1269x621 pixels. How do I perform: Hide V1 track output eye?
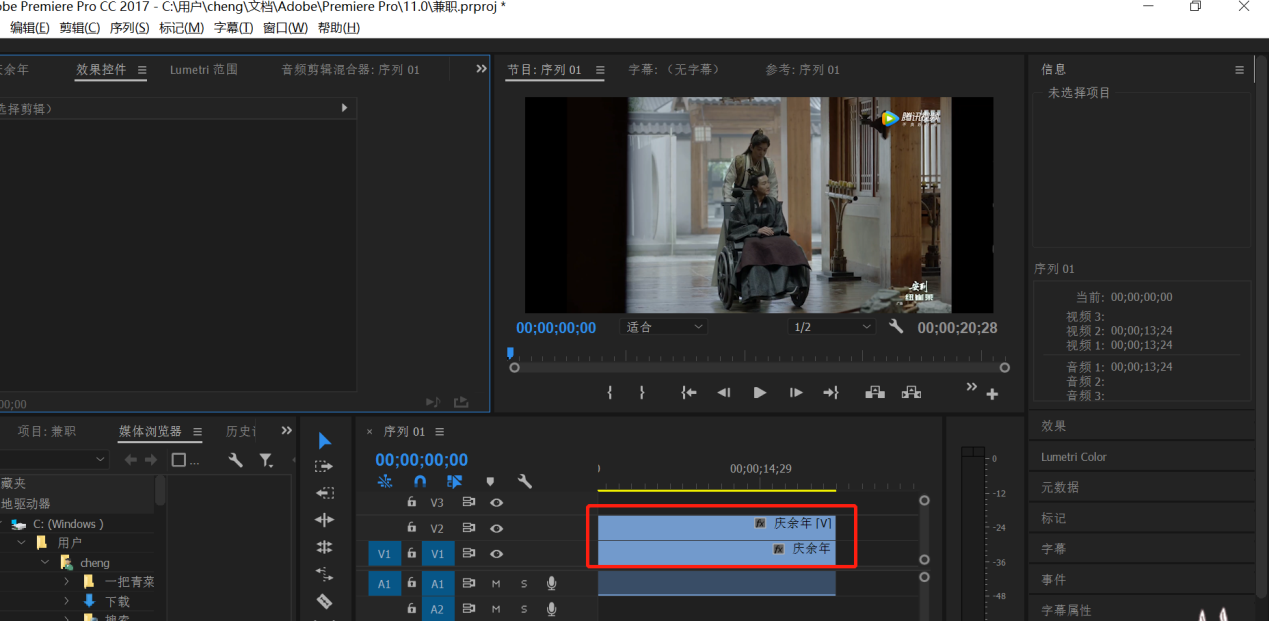click(496, 553)
